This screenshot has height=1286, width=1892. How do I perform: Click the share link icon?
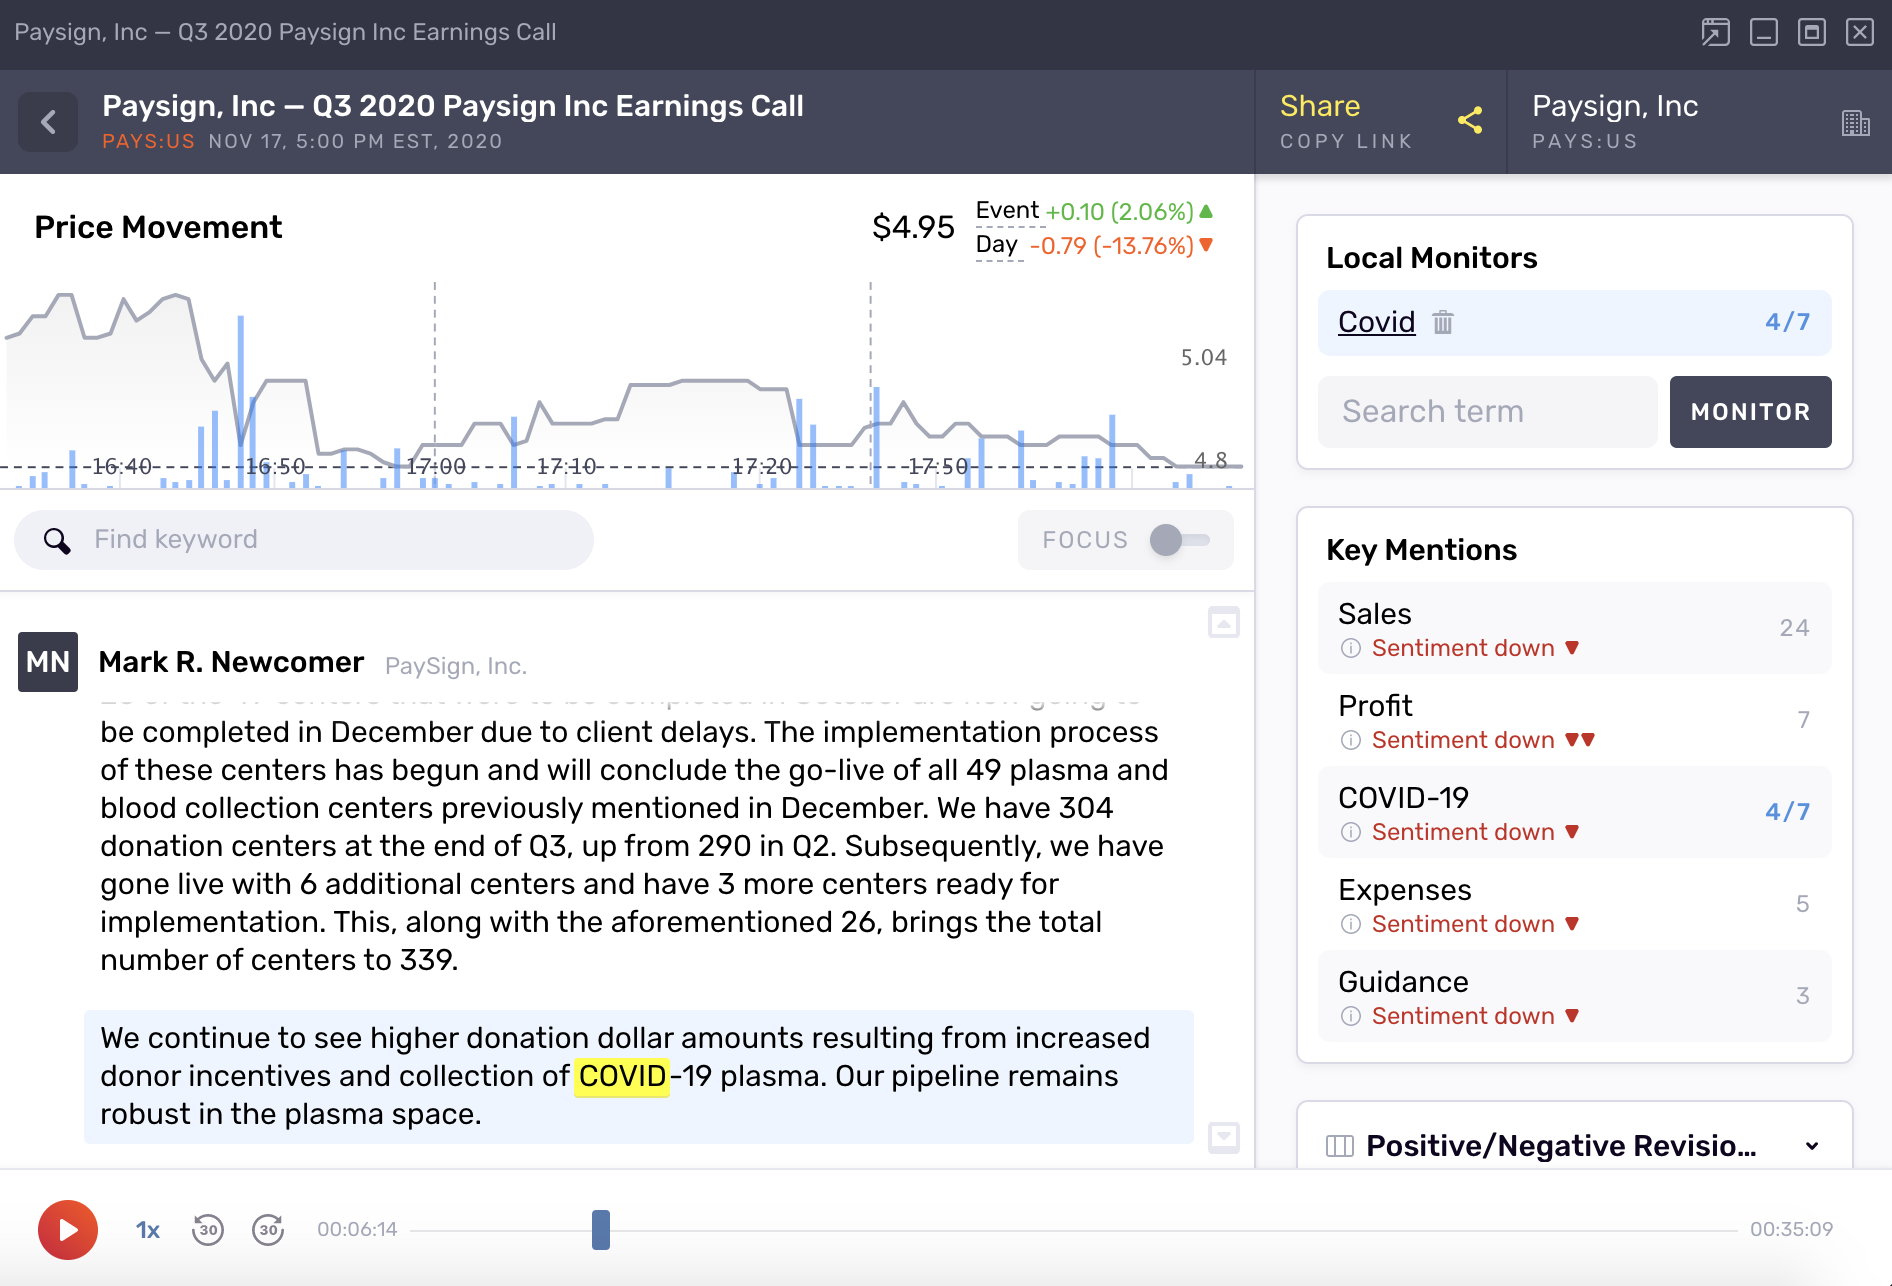click(x=1470, y=121)
